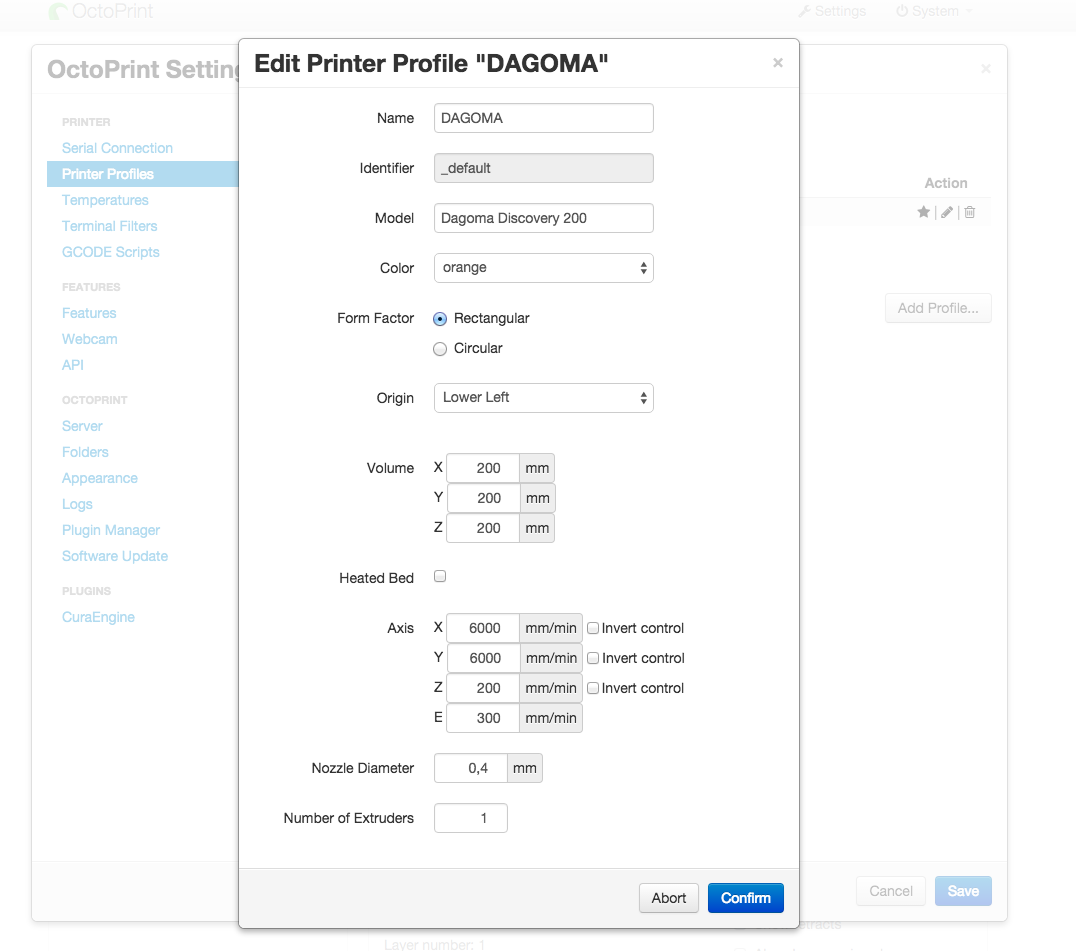The height and width of the screenshot is (951, 1076).
Task: Click the Confirm button
Action: tap(746, 898)
